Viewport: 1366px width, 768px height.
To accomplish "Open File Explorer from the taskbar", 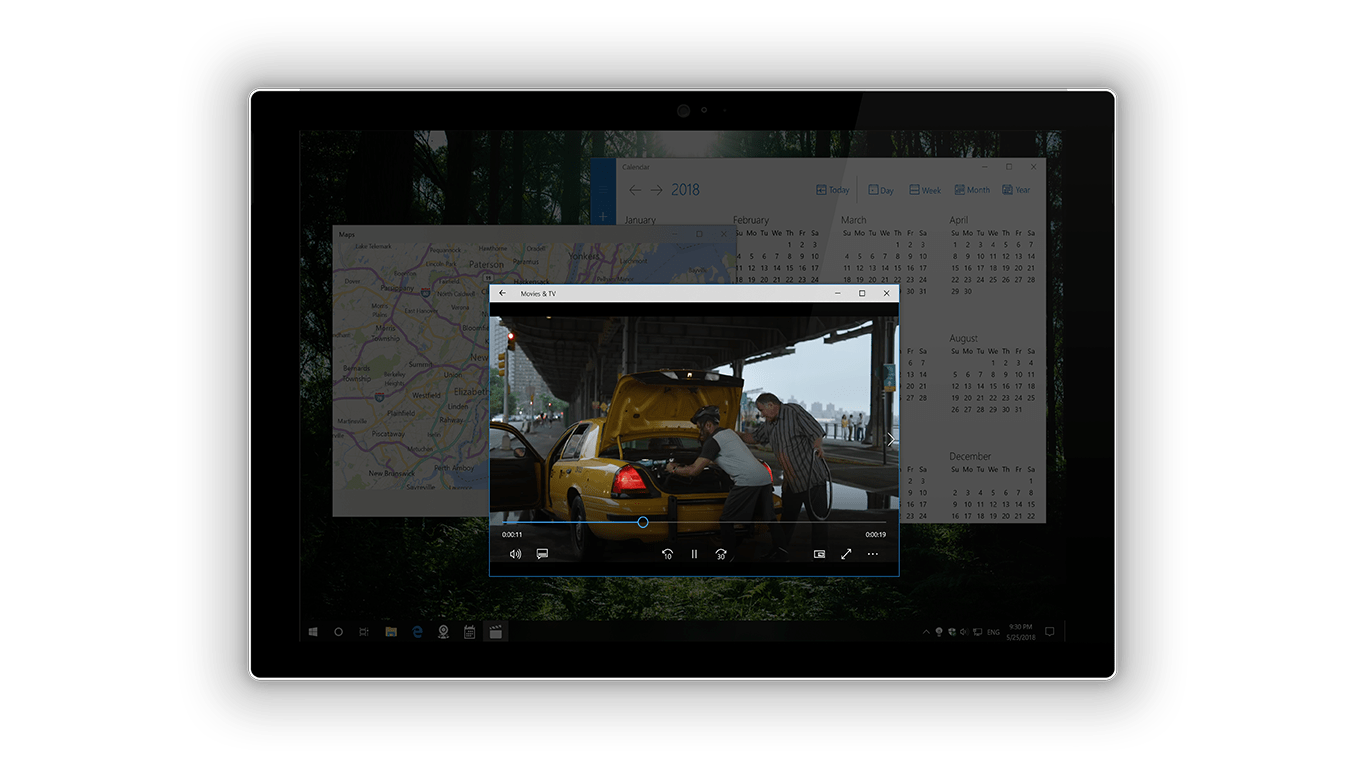I will [391, 632].
